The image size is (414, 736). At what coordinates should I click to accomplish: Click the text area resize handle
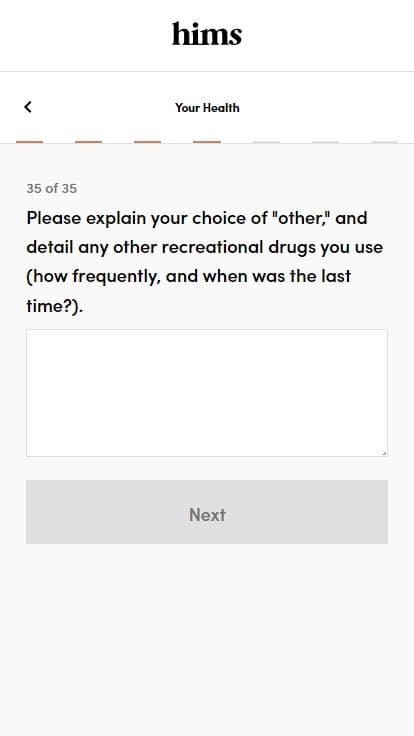tap(384, 453)
